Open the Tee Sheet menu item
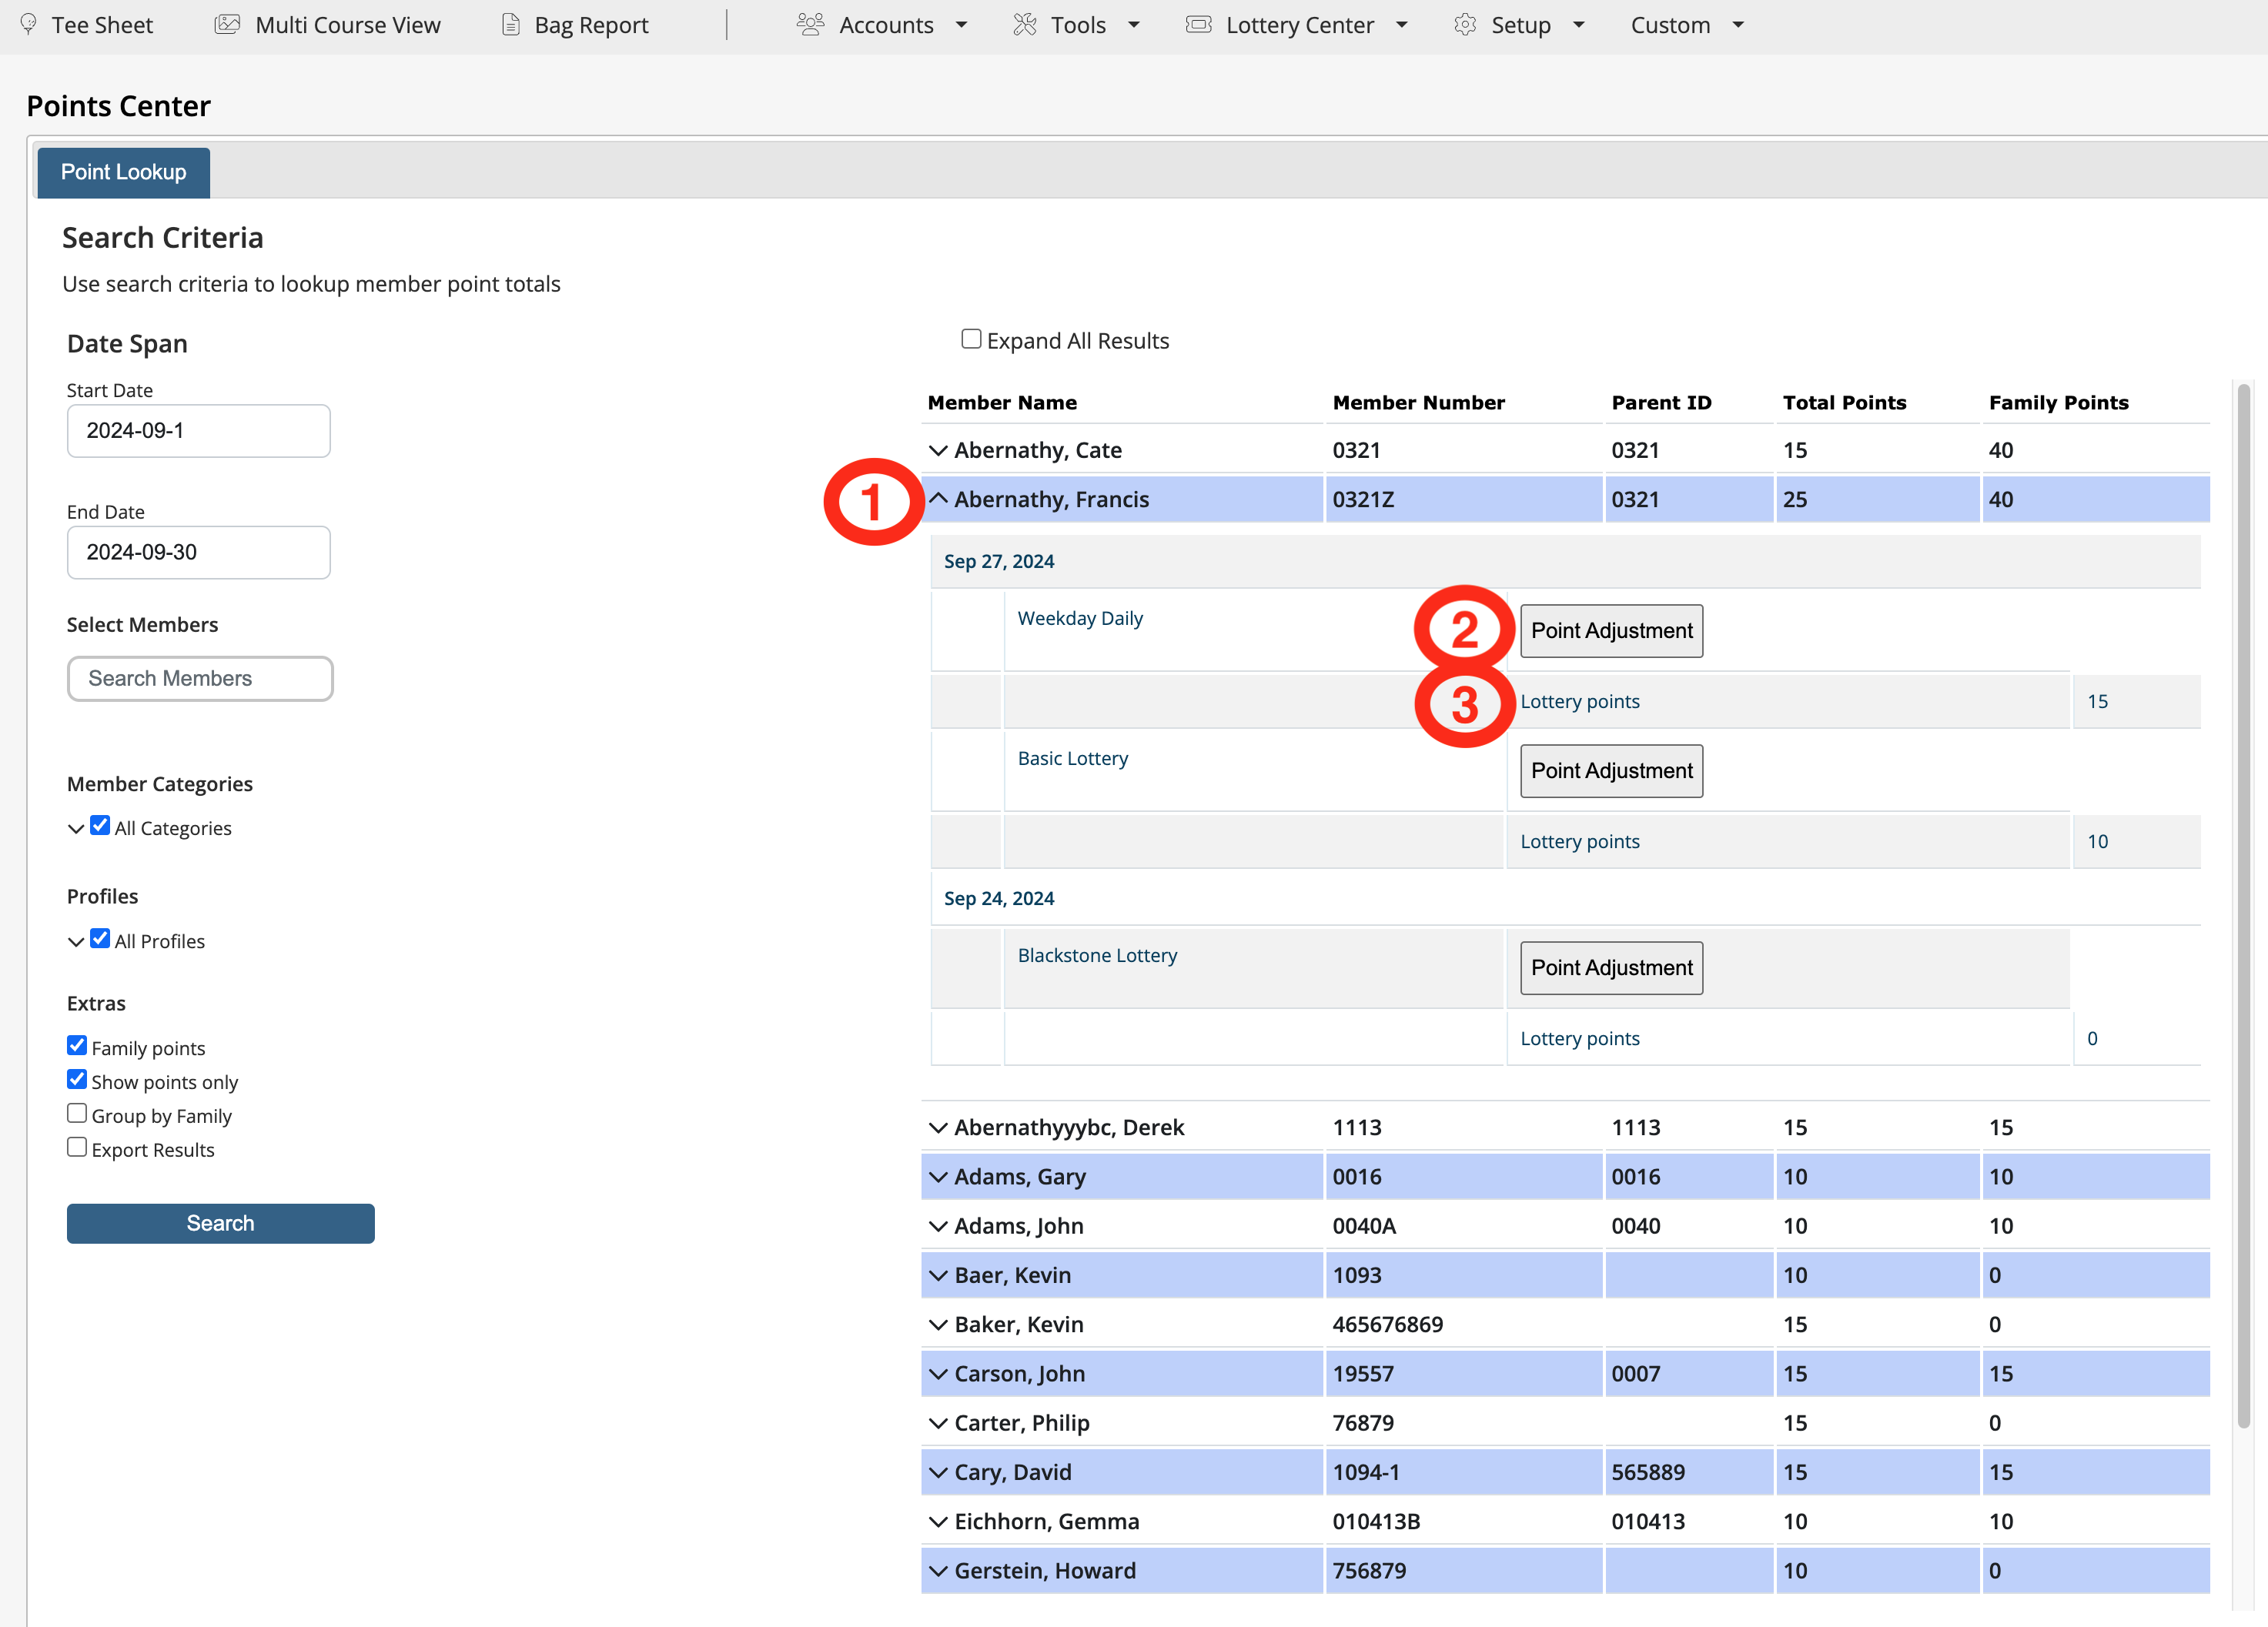 click(x=102, y=25)
